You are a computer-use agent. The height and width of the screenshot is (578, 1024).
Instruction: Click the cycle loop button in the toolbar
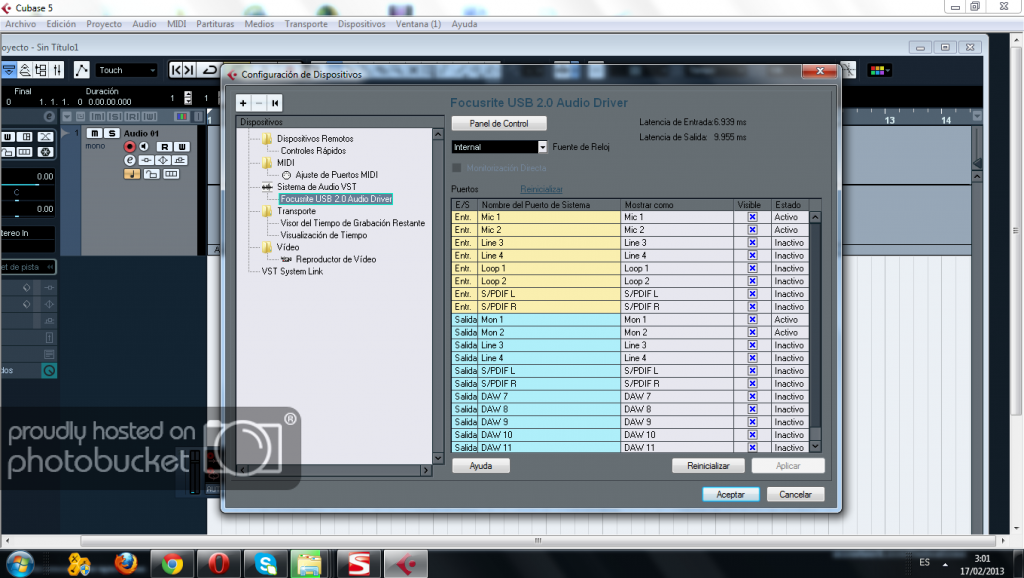tap(210, 70)
